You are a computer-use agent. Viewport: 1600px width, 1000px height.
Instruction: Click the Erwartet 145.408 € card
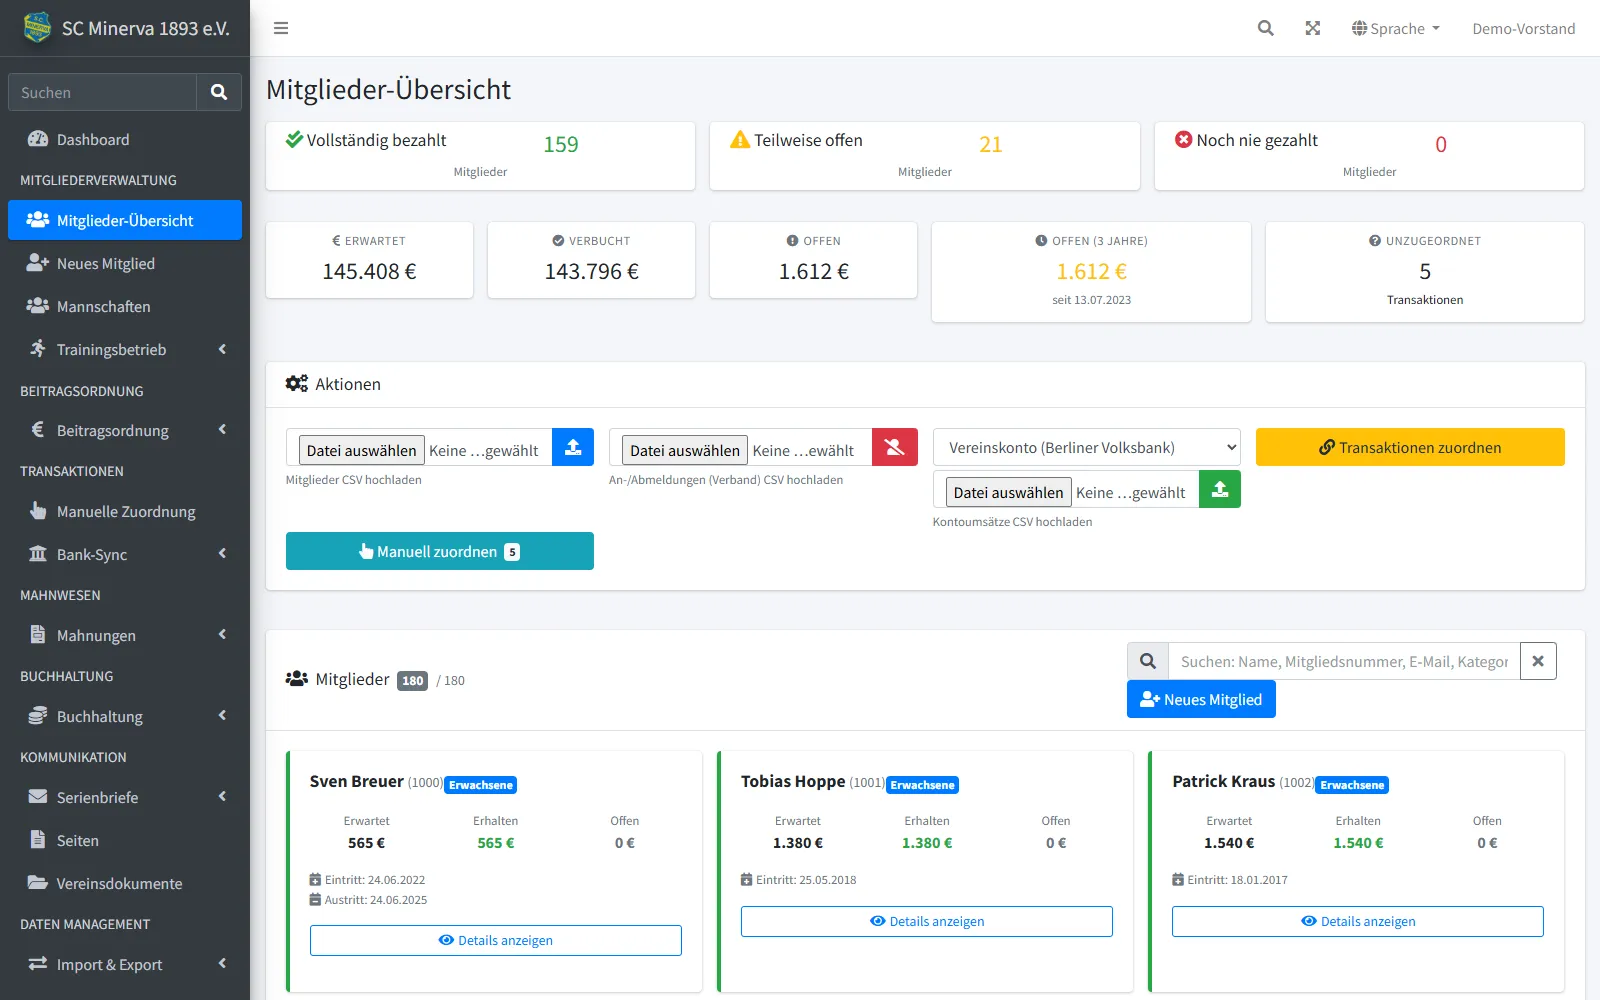[369, 260]
